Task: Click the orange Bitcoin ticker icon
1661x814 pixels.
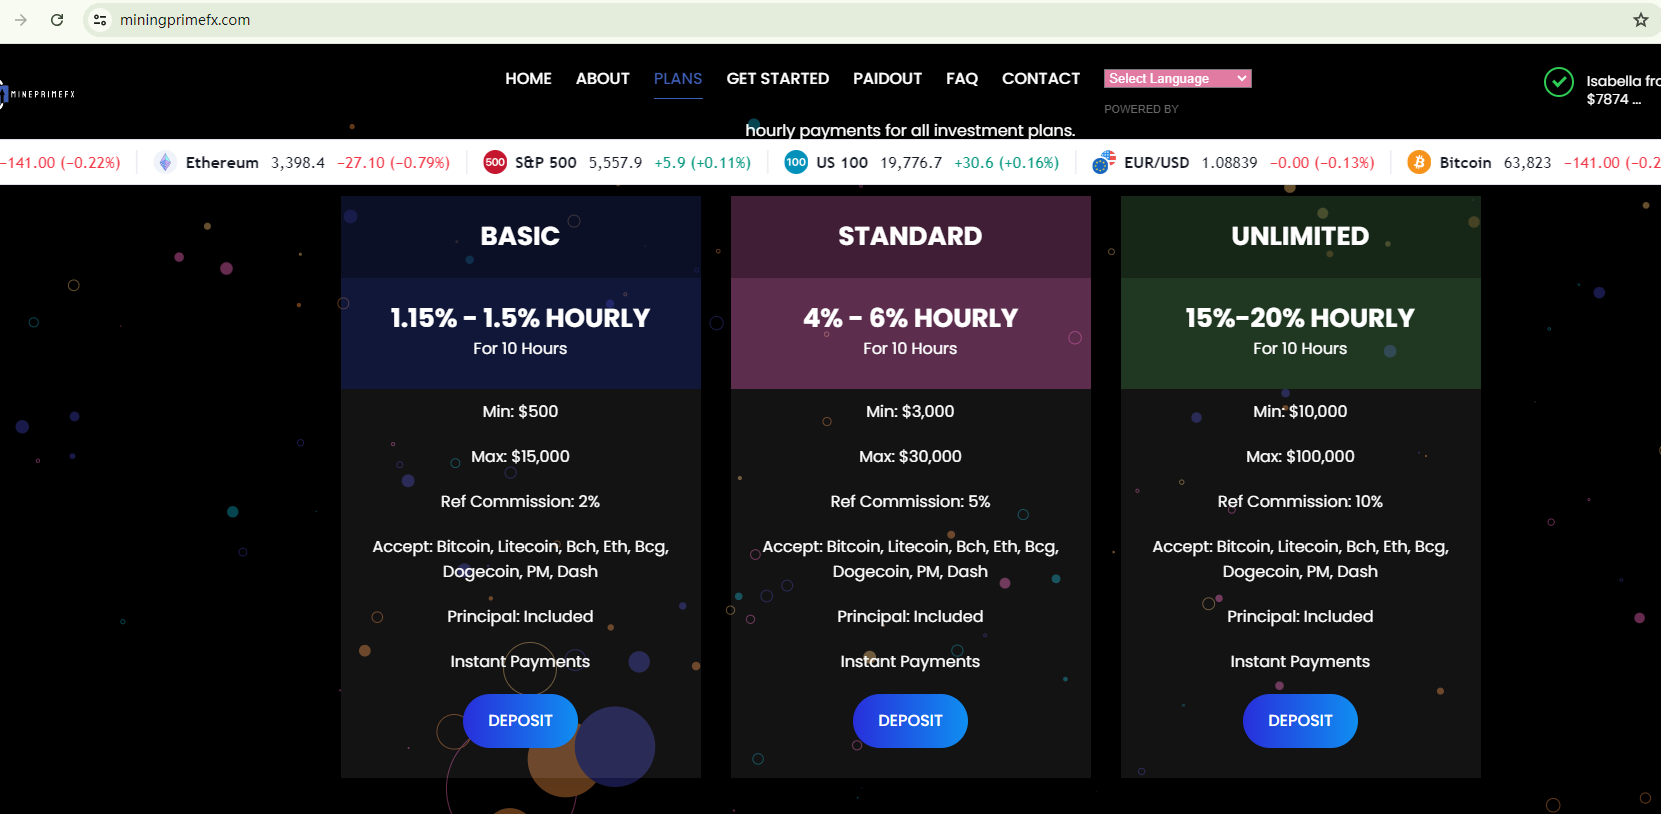Action: (x=1418, y=163)
